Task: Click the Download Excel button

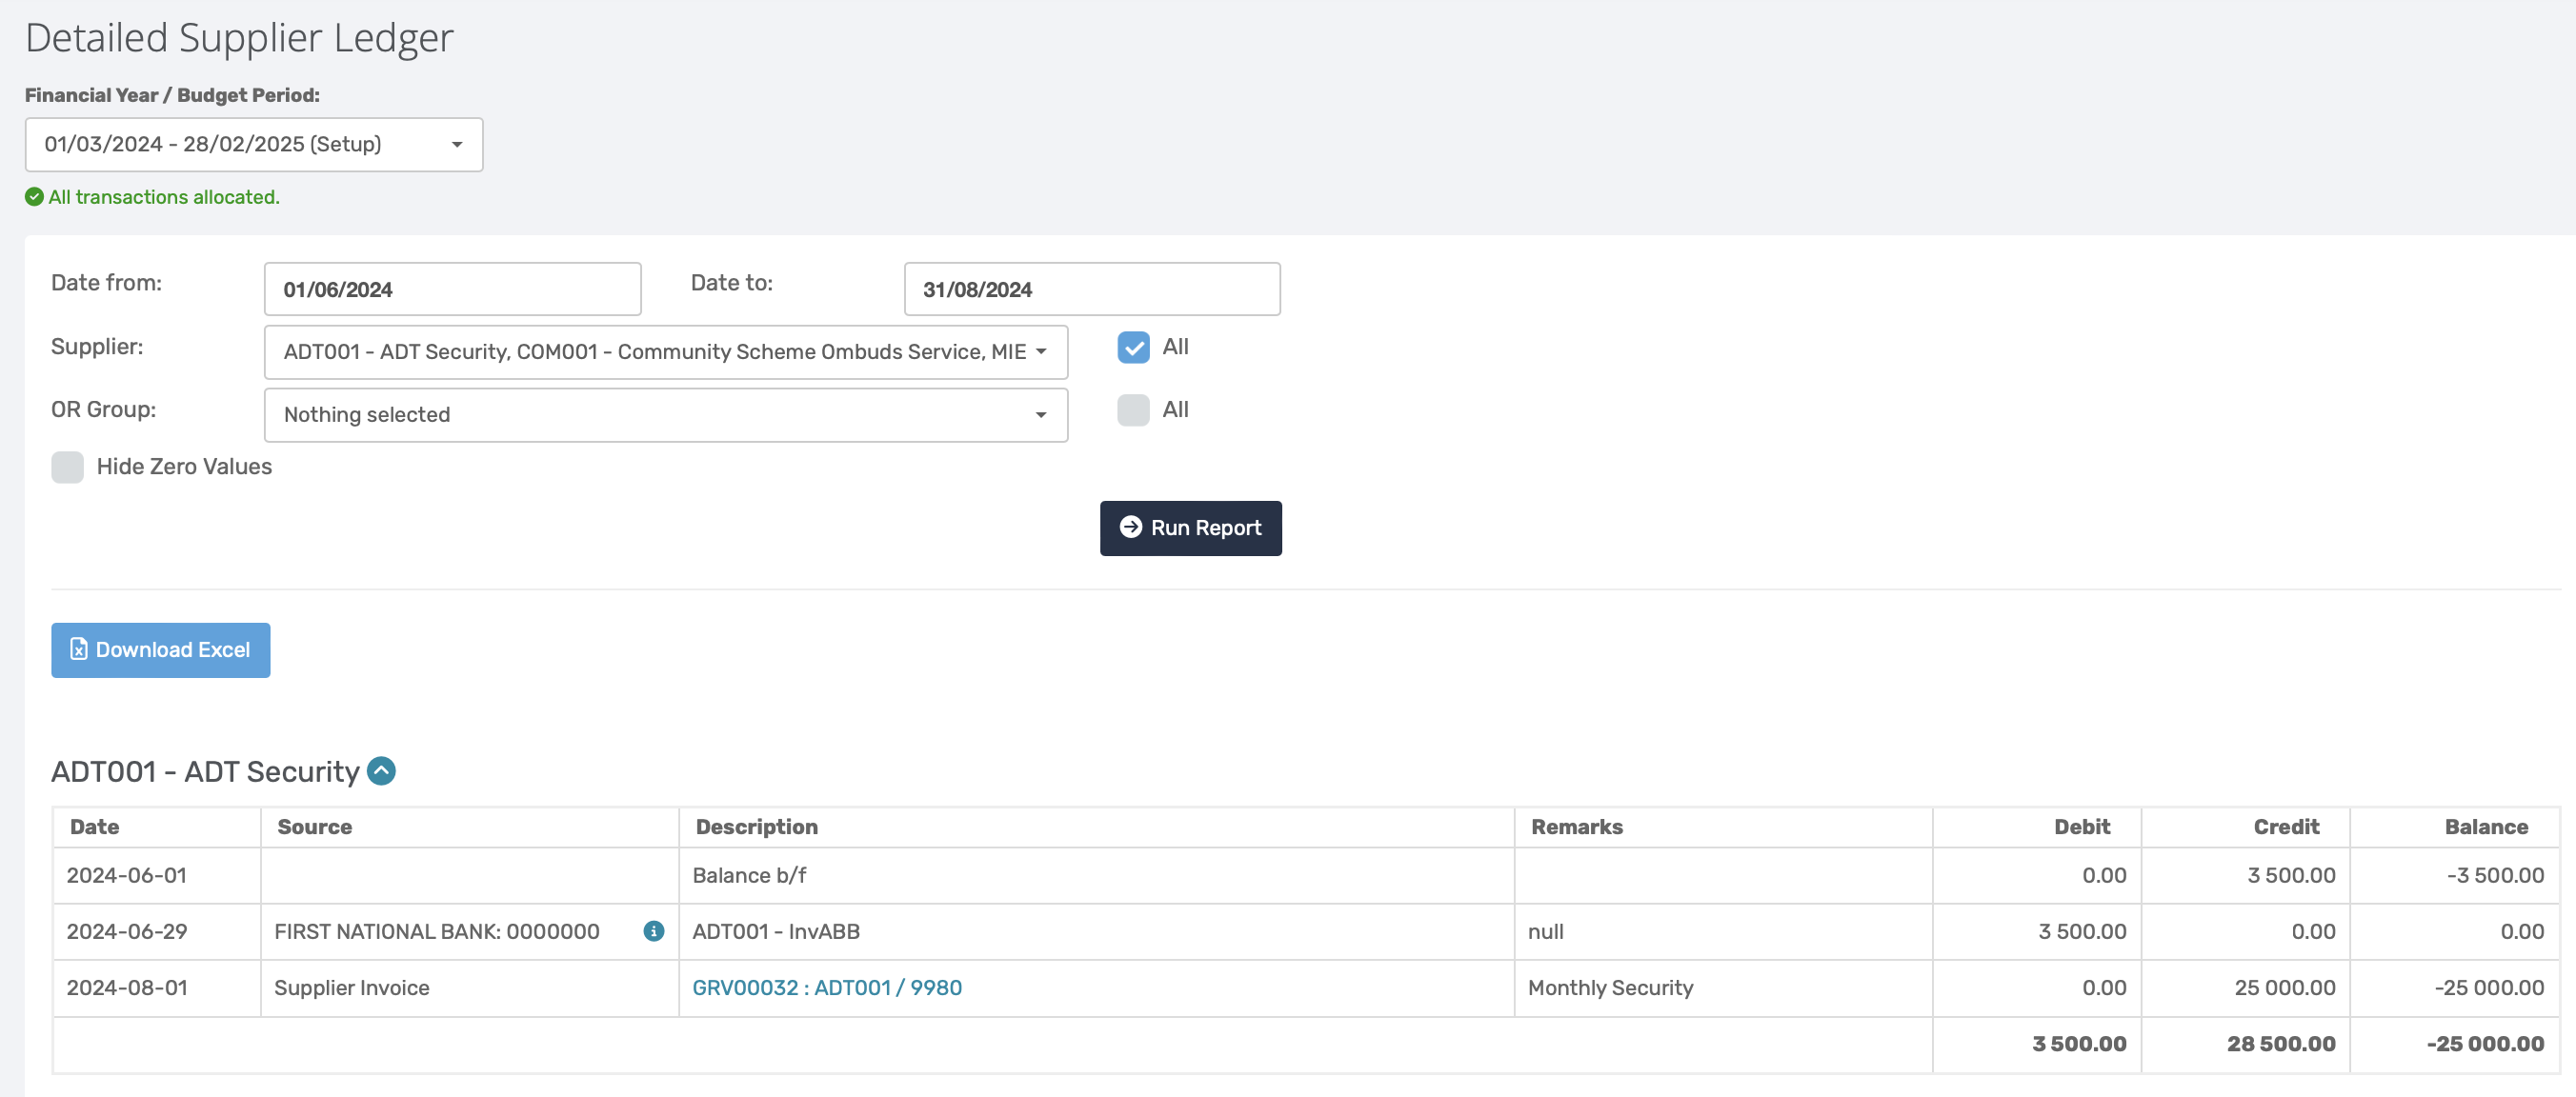Action: click(x=160, y=650)
